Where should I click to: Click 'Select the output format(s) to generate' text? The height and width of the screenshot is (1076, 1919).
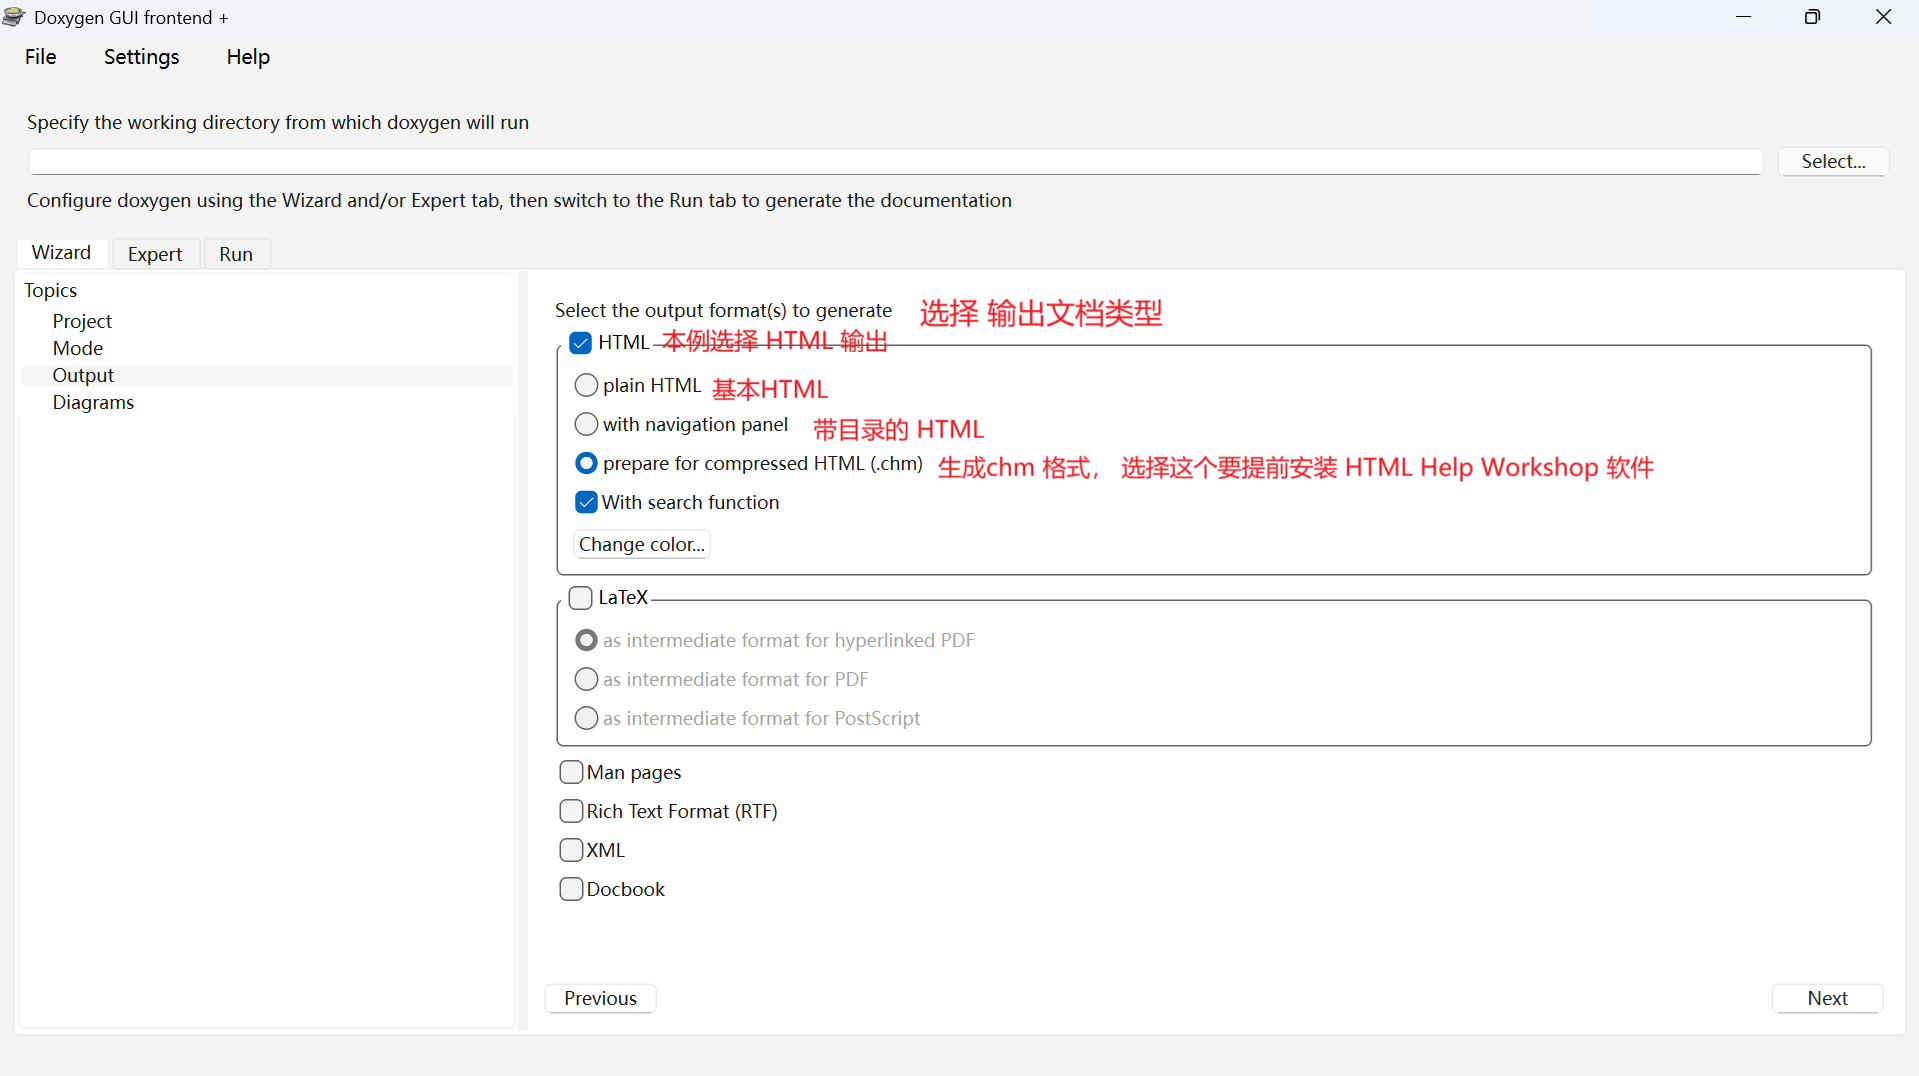723,311
